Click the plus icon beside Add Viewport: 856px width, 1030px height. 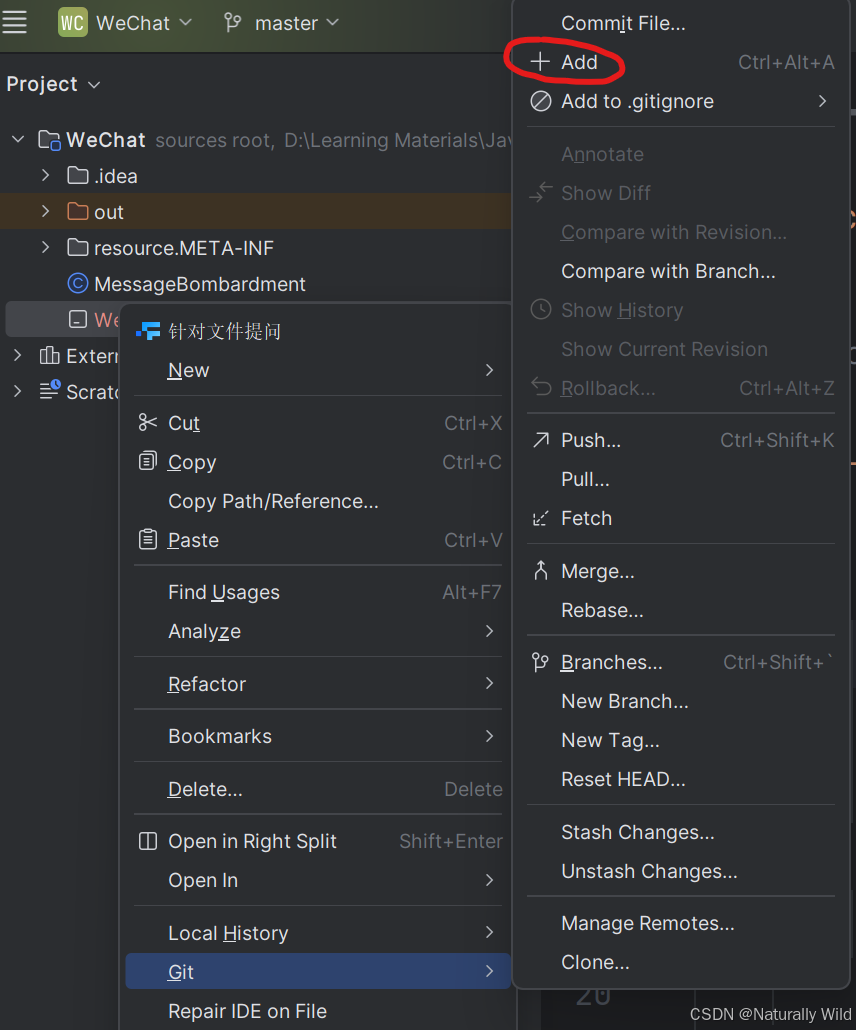click(540, 62)
